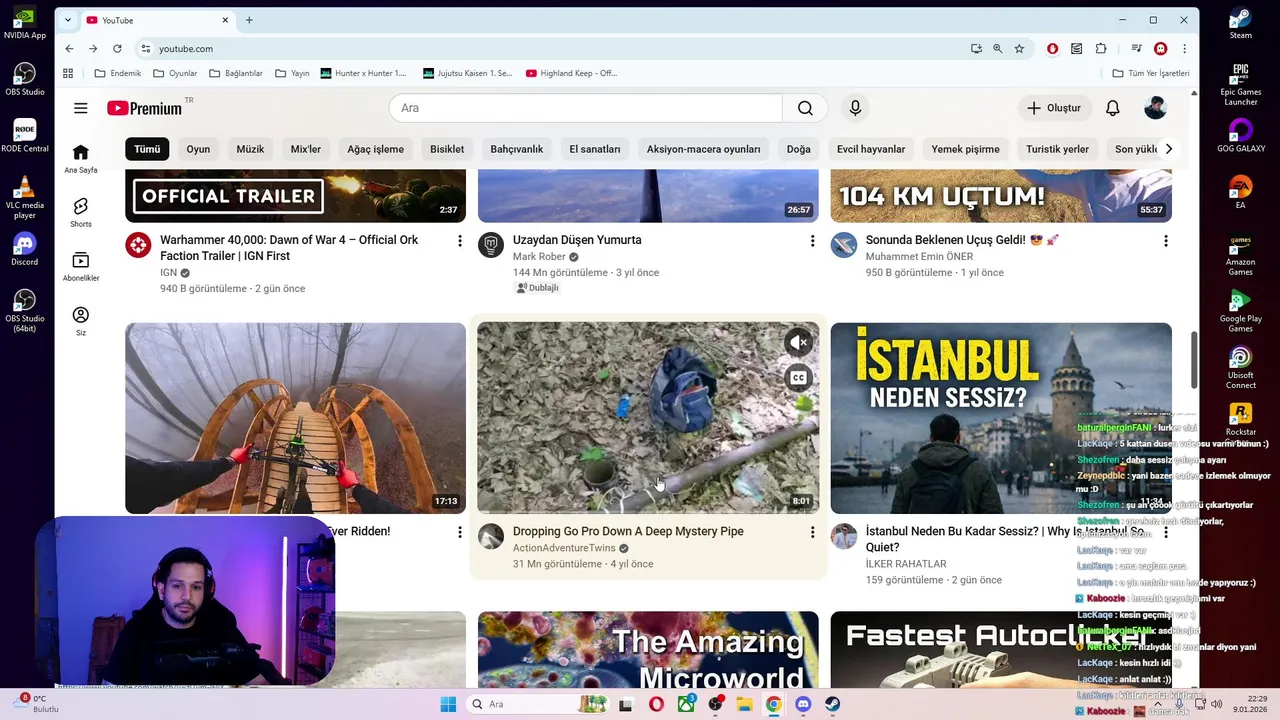Reload the page in Chrome
The height and width of the screenshot is (720, 1280).
pyautogui.click(x=117, y=48)
